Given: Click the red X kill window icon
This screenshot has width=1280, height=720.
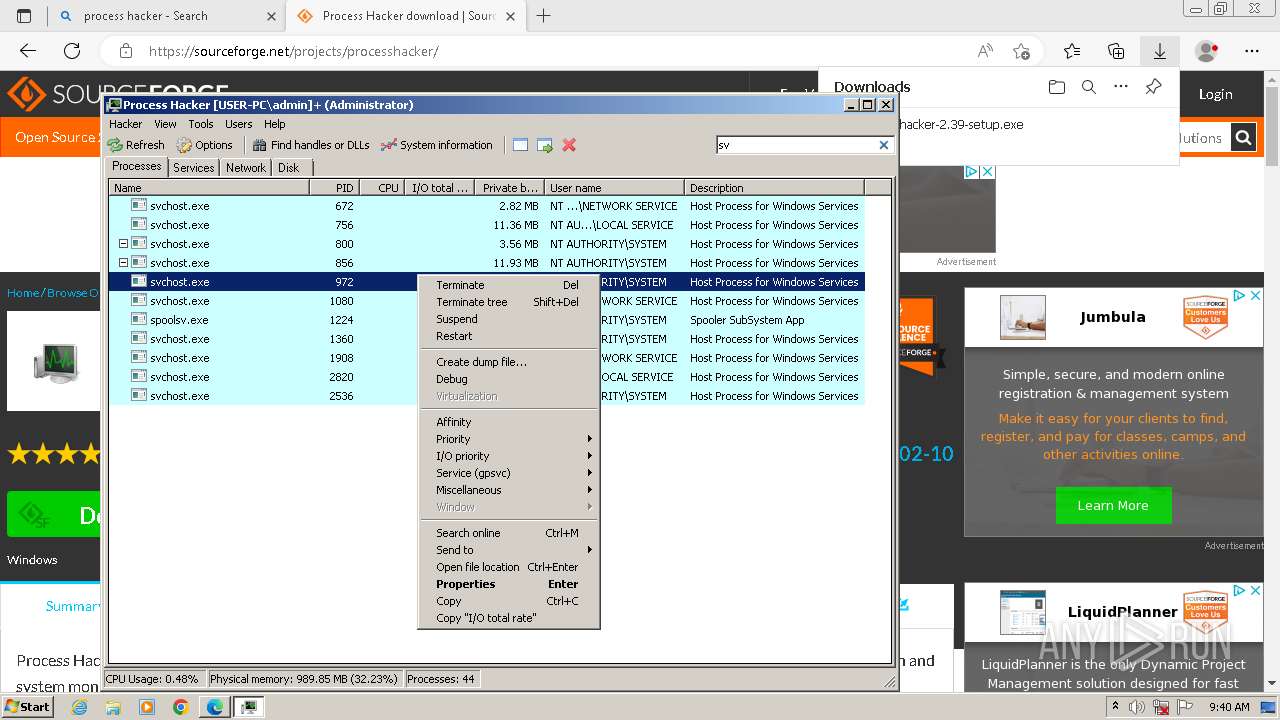Looking at the screenshot, I should point(569,145).
